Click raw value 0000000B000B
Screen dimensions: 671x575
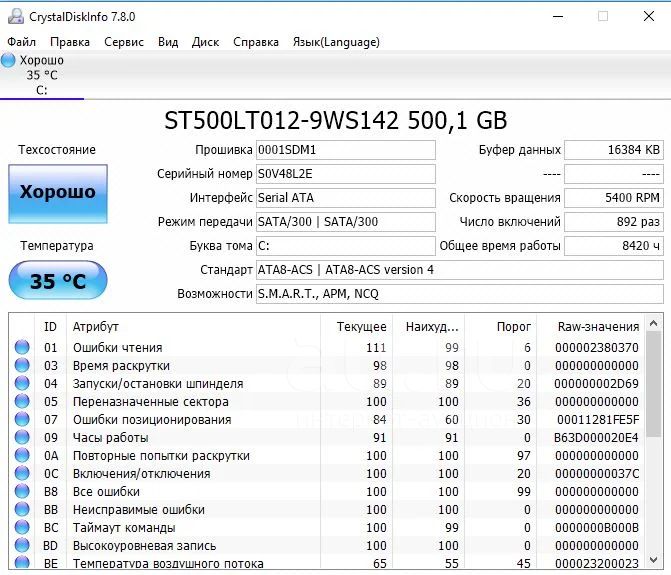click(x=597, y=528)
